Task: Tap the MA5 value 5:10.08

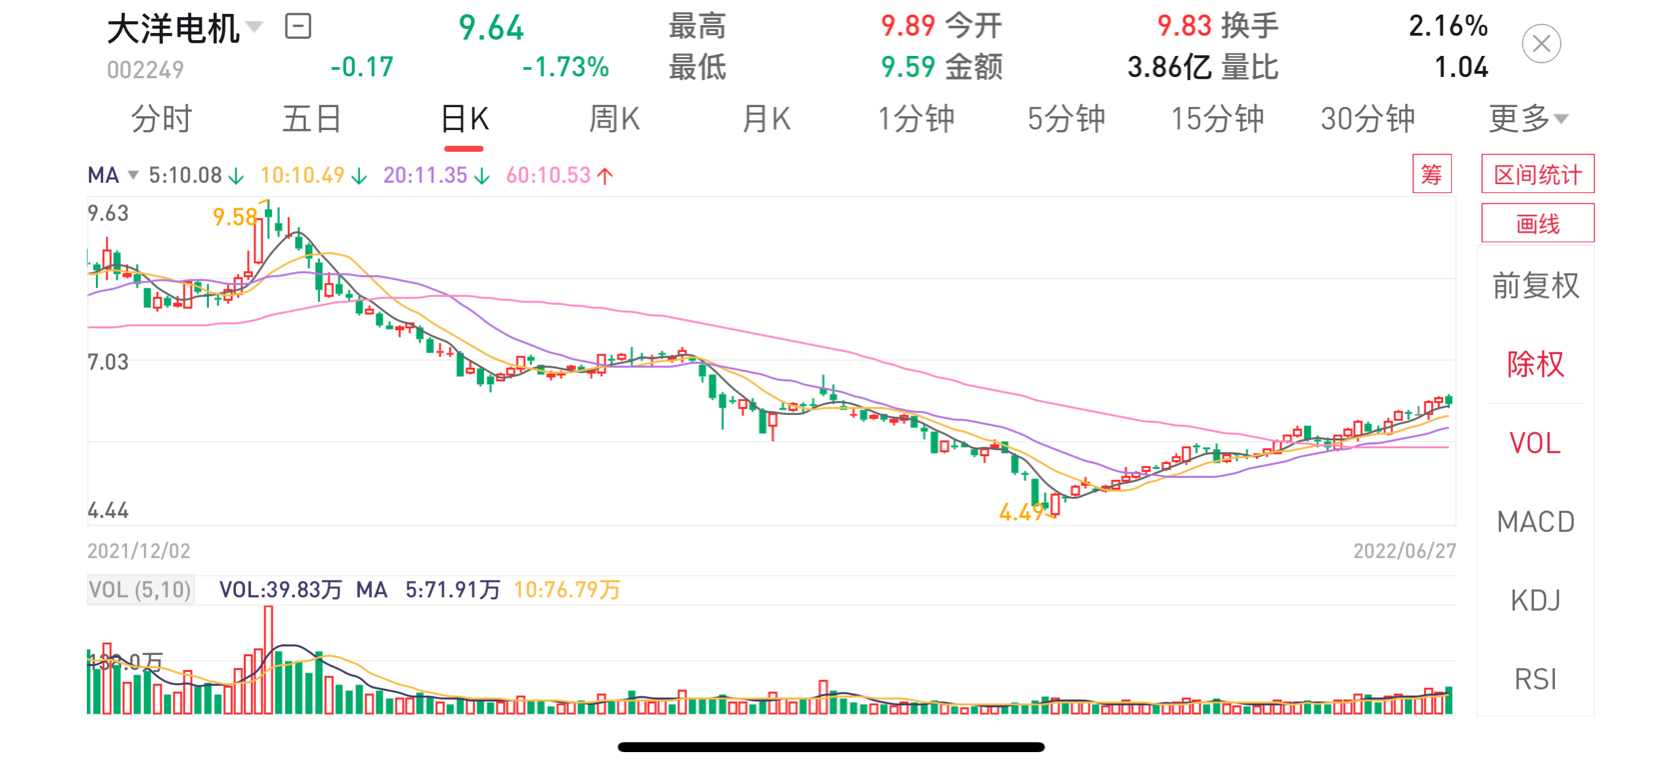Action: click(196, 176)
